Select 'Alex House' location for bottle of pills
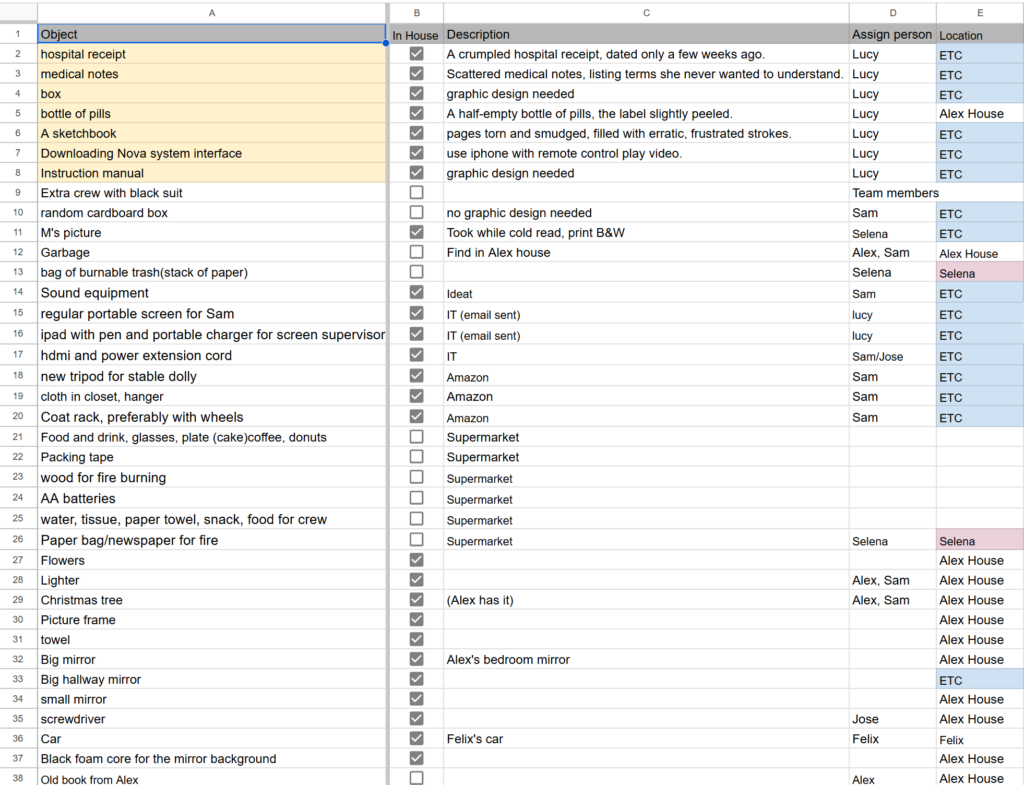 [x=980, y=114]
